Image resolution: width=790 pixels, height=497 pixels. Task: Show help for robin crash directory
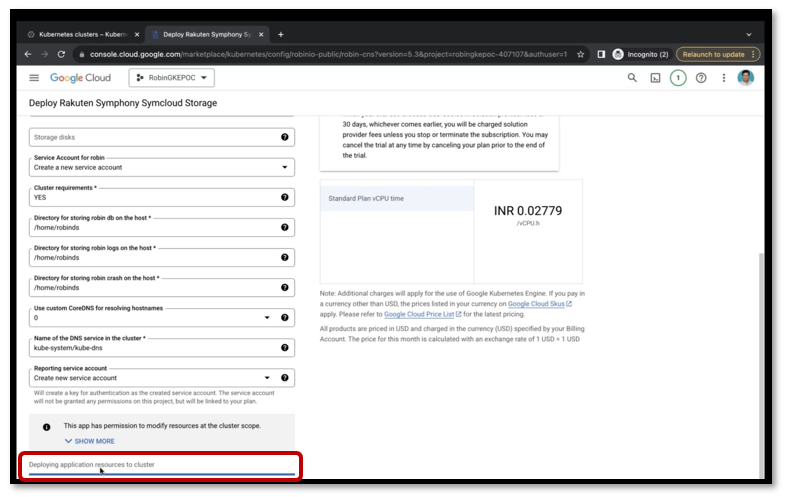pos(285,288)
